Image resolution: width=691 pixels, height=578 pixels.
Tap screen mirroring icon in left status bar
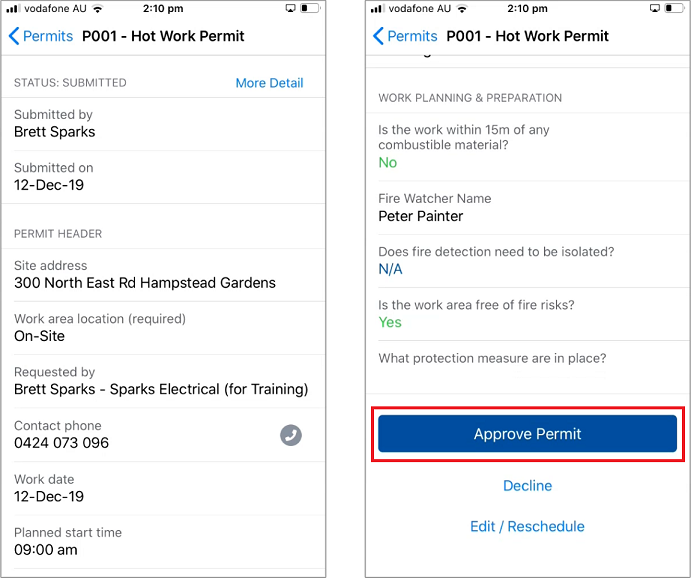coord(290,8)
